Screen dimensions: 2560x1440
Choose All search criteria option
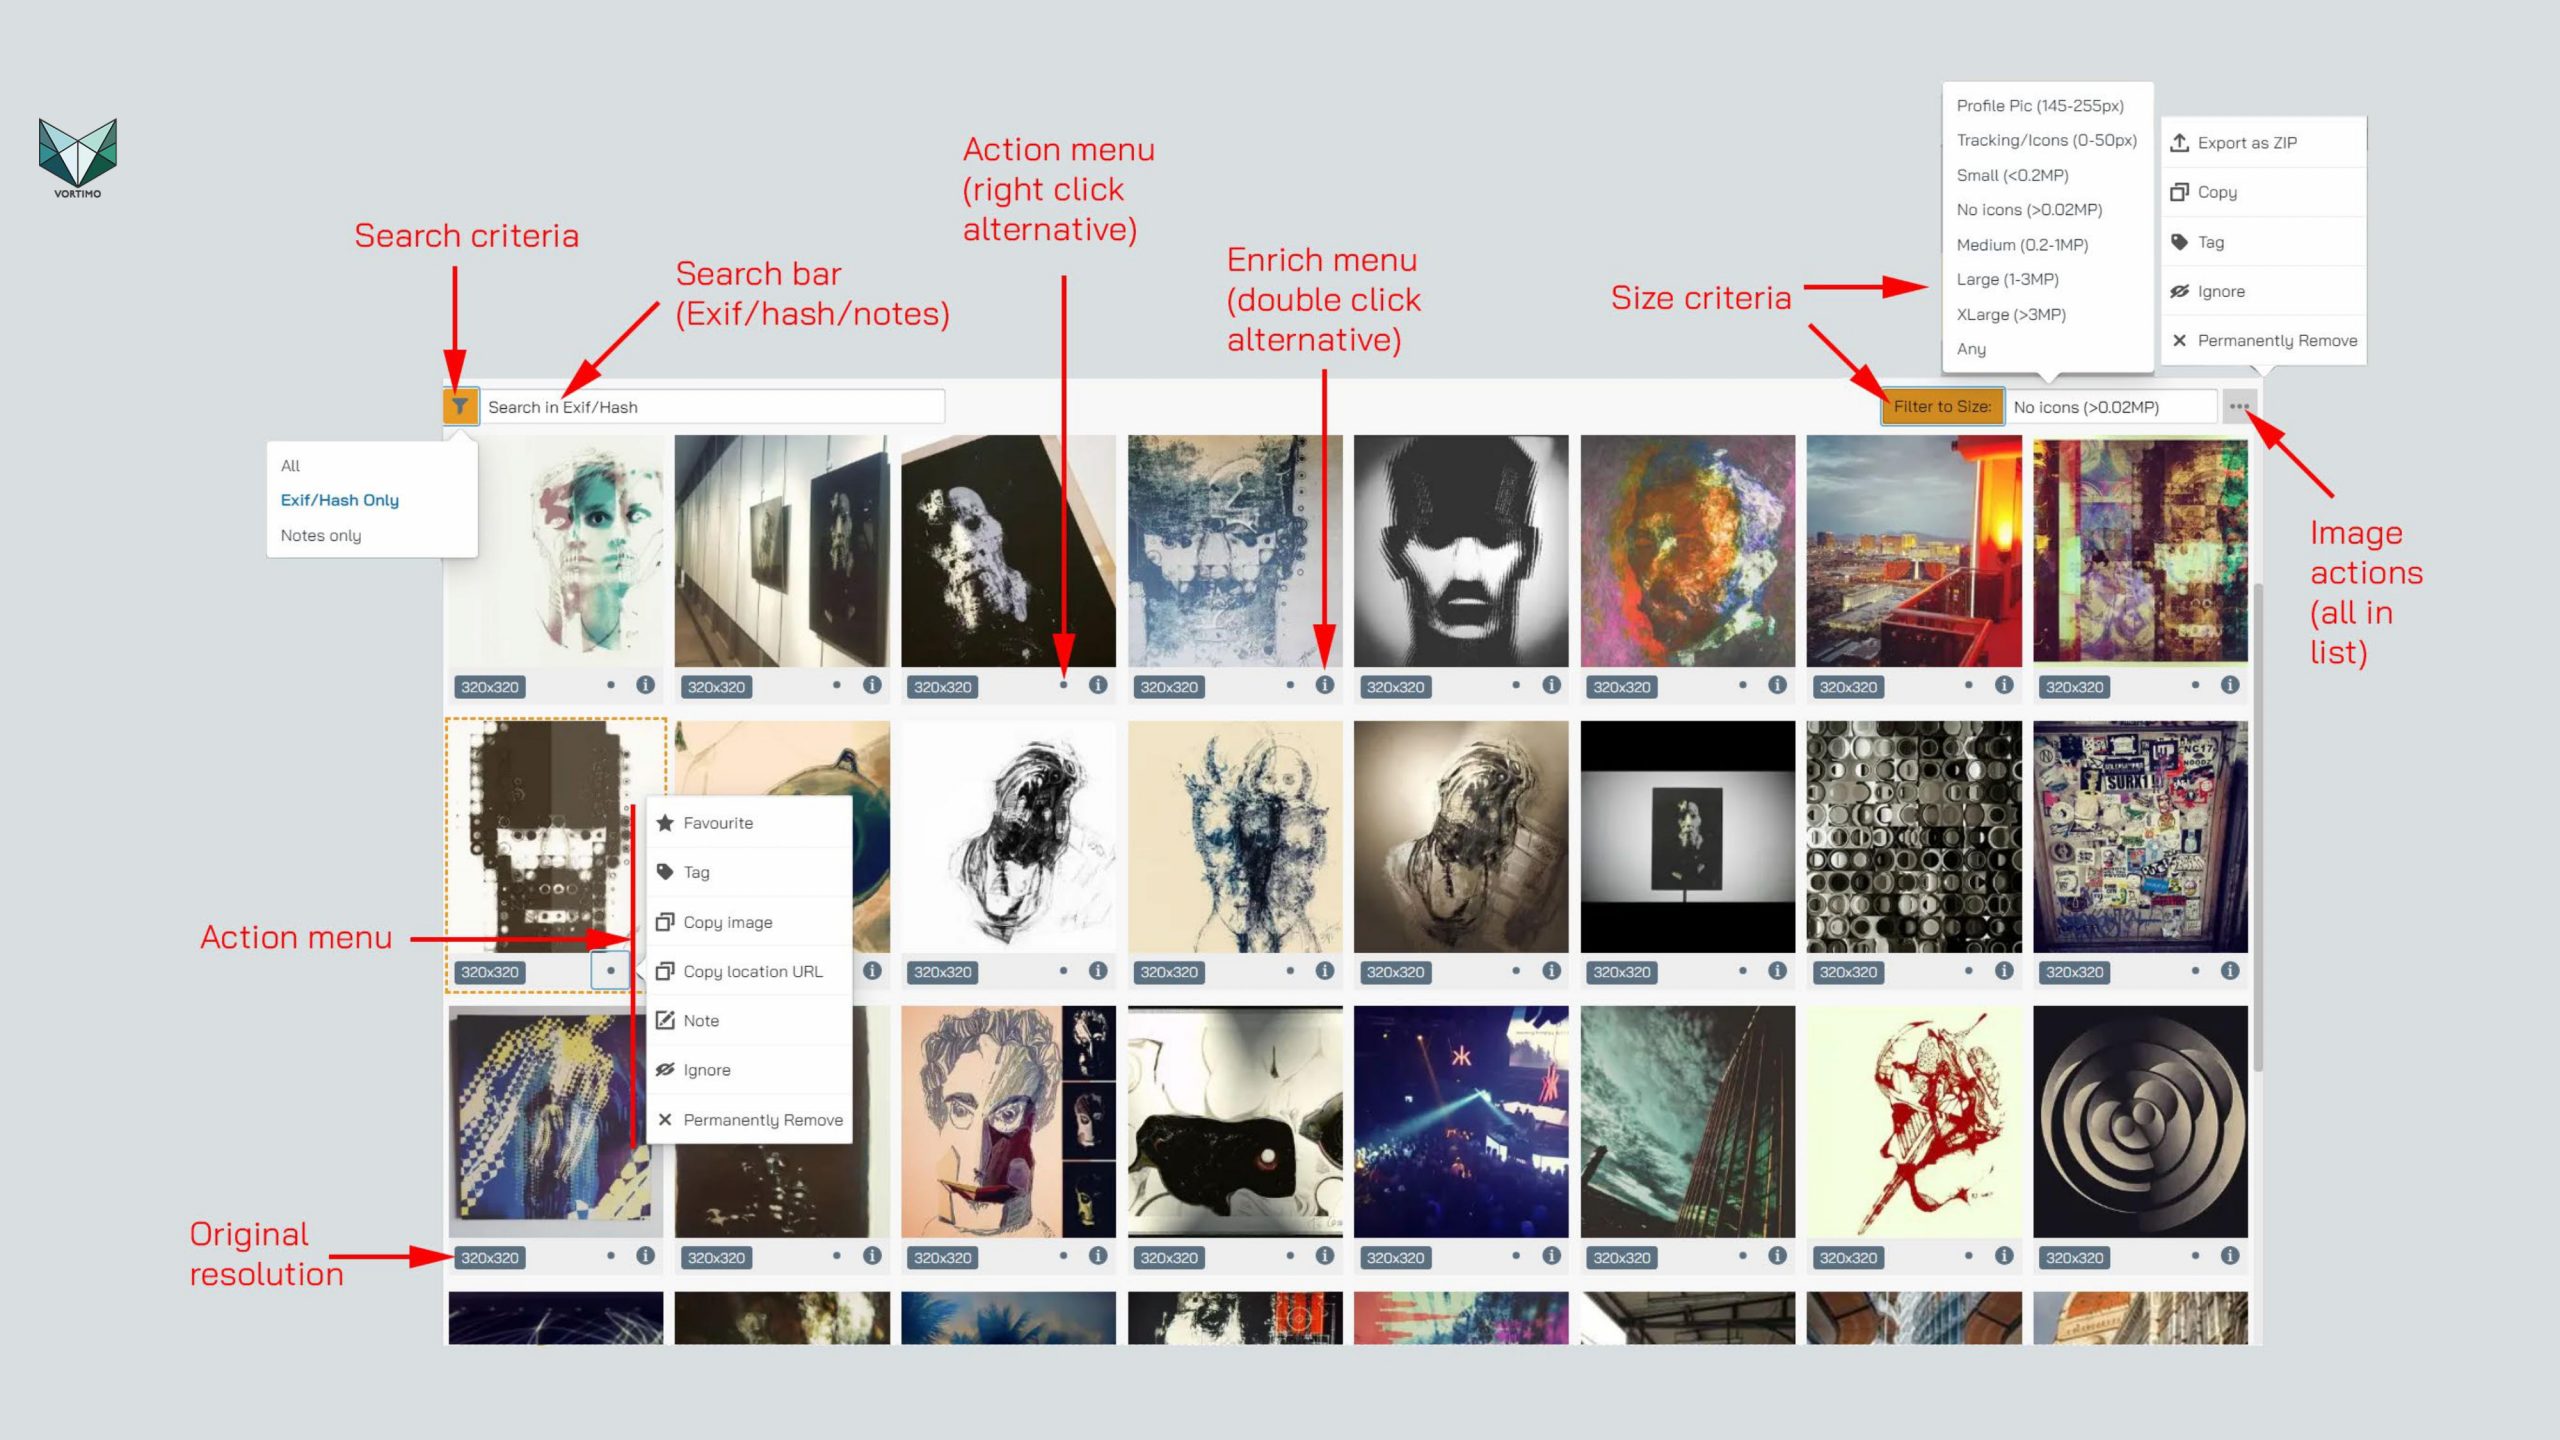(290, 466)
